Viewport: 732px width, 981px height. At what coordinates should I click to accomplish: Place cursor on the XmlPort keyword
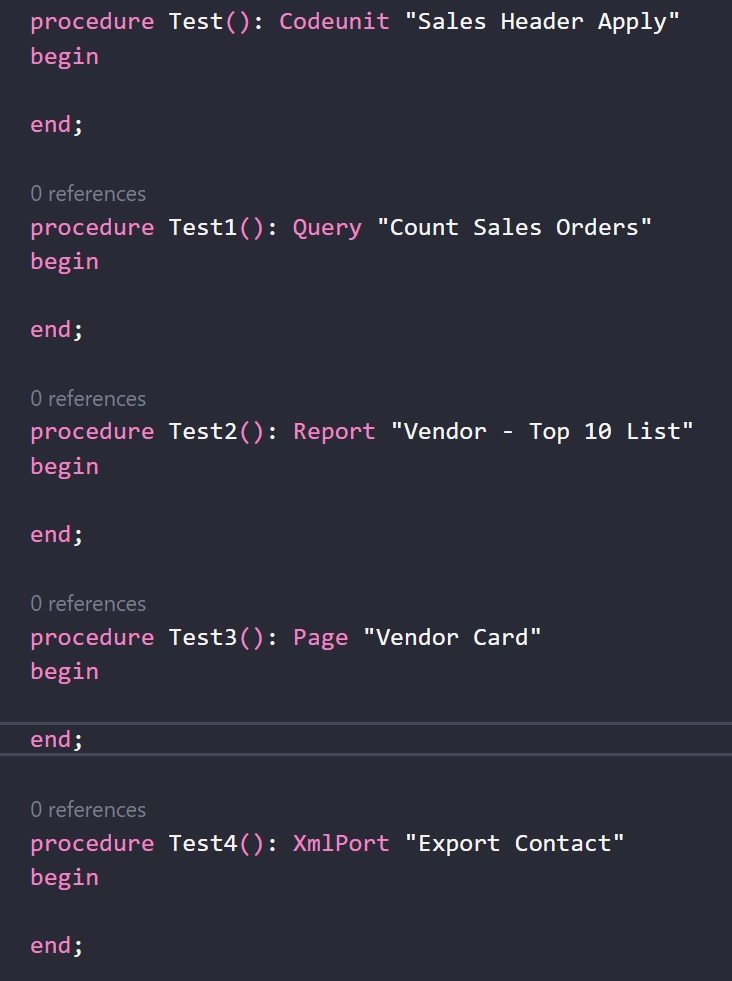(341, 844)
